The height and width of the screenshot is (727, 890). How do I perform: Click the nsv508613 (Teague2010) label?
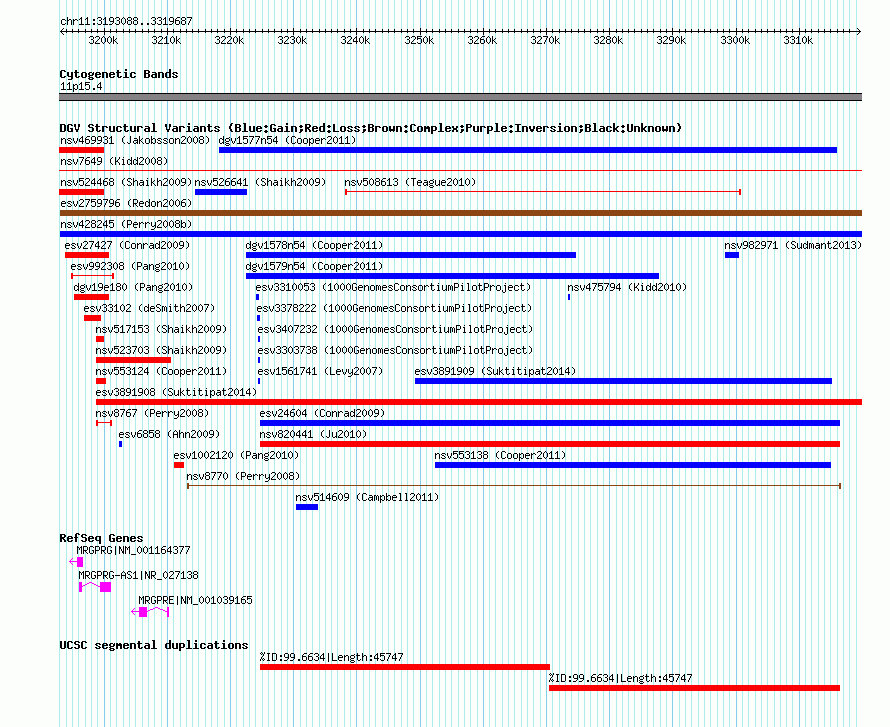[410, 182]
